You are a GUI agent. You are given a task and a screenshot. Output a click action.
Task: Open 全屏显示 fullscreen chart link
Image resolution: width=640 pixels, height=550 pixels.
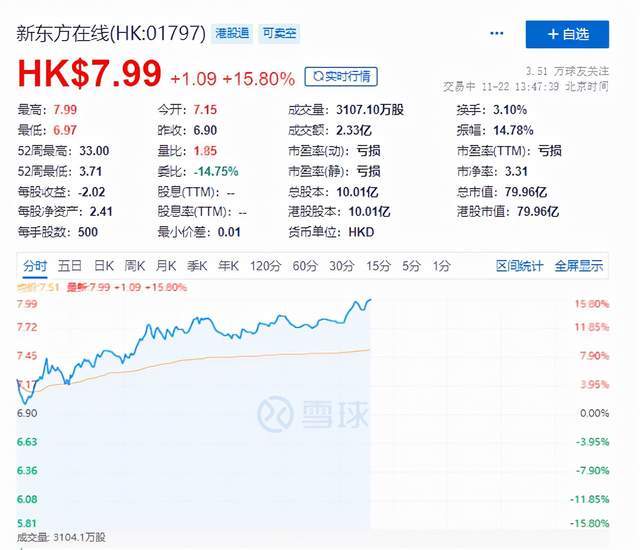pyautogui.click(x=578, y=266)
